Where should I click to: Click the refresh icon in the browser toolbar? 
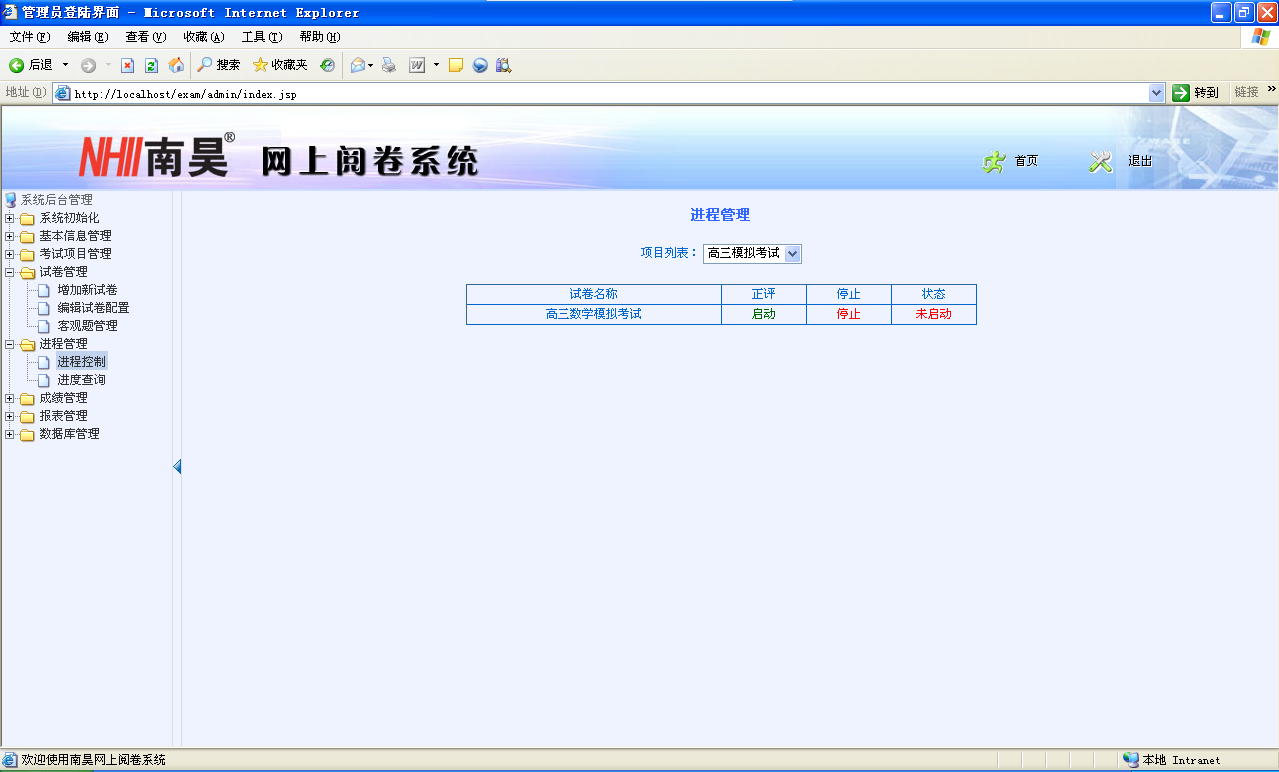(x=150, y=65)
